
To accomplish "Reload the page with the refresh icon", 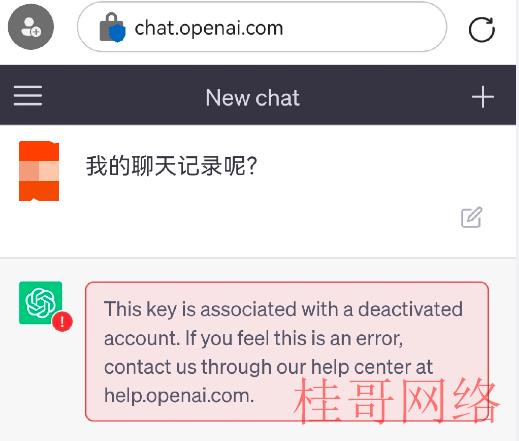I will click(481, 29).
